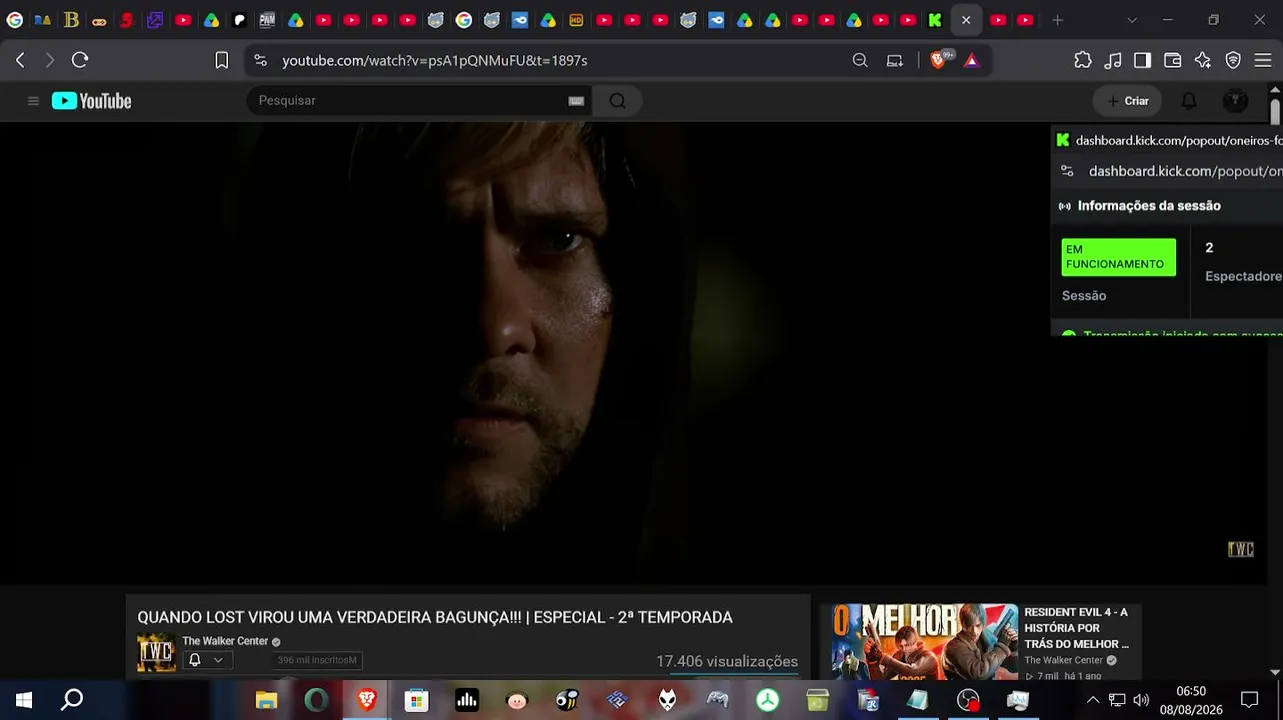Go back to the previous page

pyautogui.click(x=20, y=60)
